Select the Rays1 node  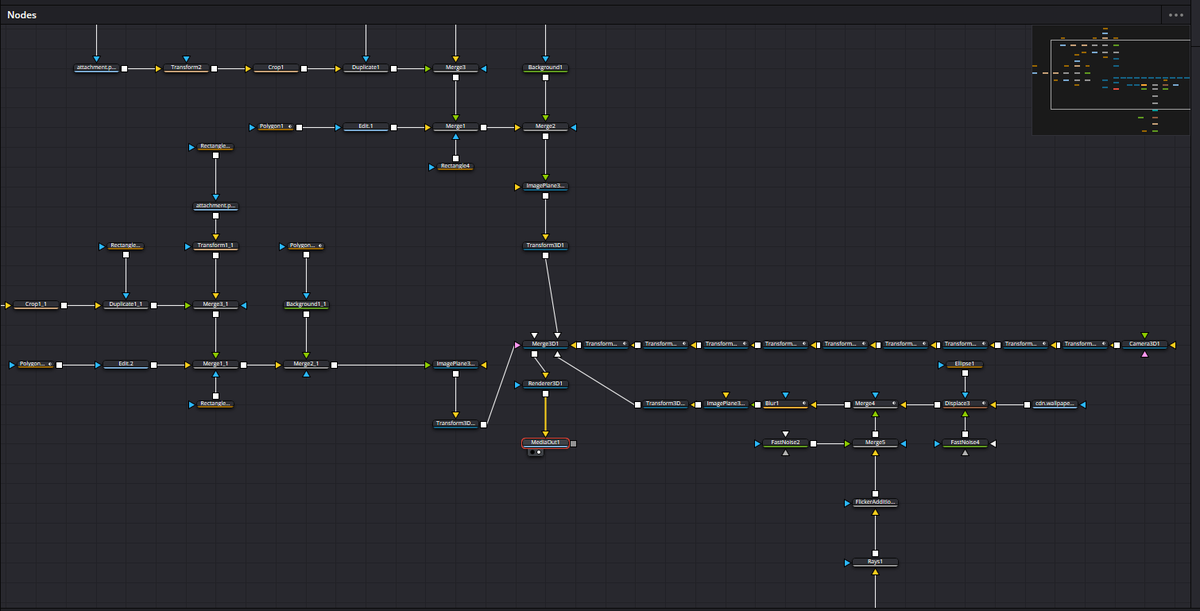pyautogui.click(x=875, y=563)
